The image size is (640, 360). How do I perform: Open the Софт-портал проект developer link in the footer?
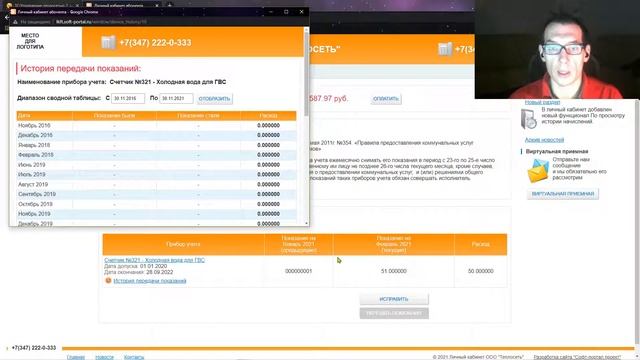577,357
